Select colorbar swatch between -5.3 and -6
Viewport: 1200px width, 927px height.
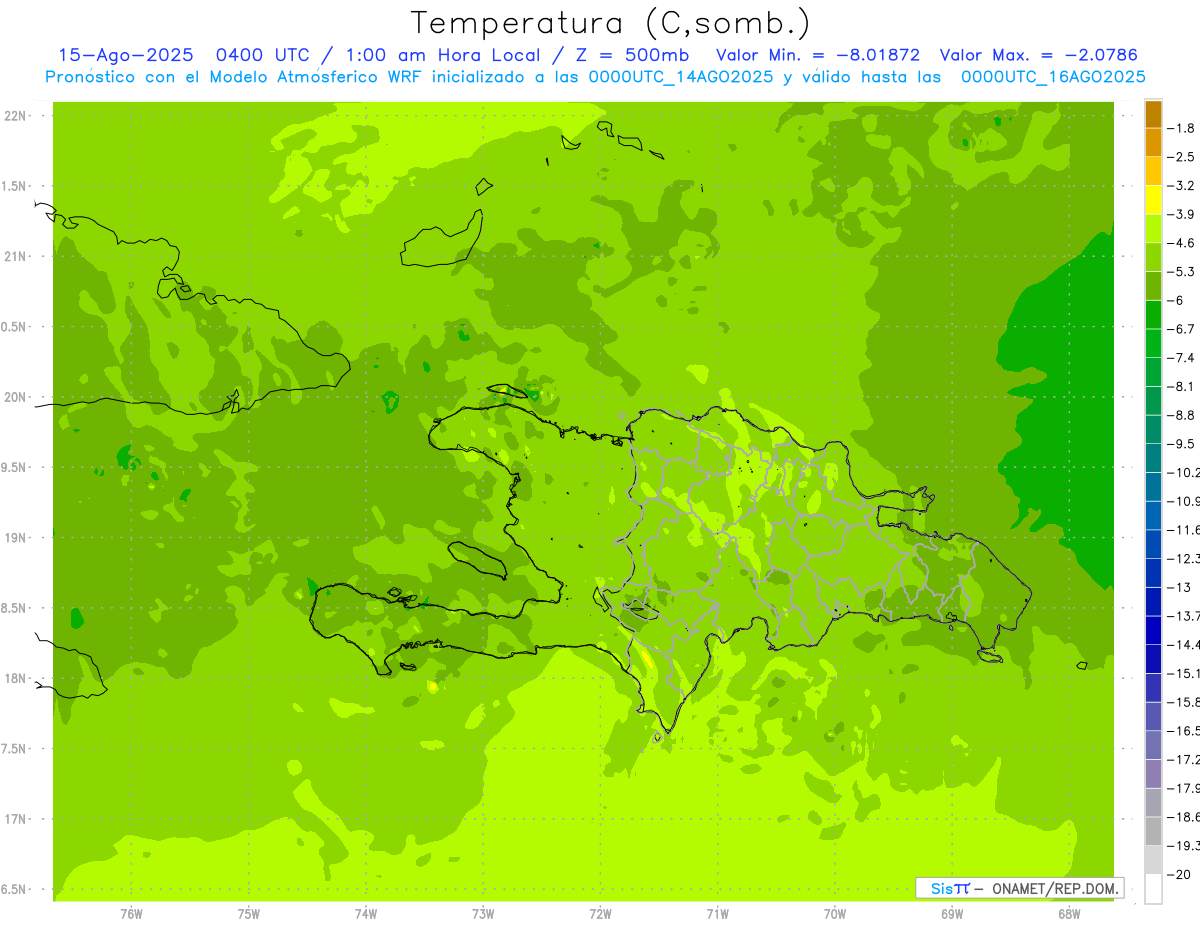tap(1153, 286)
